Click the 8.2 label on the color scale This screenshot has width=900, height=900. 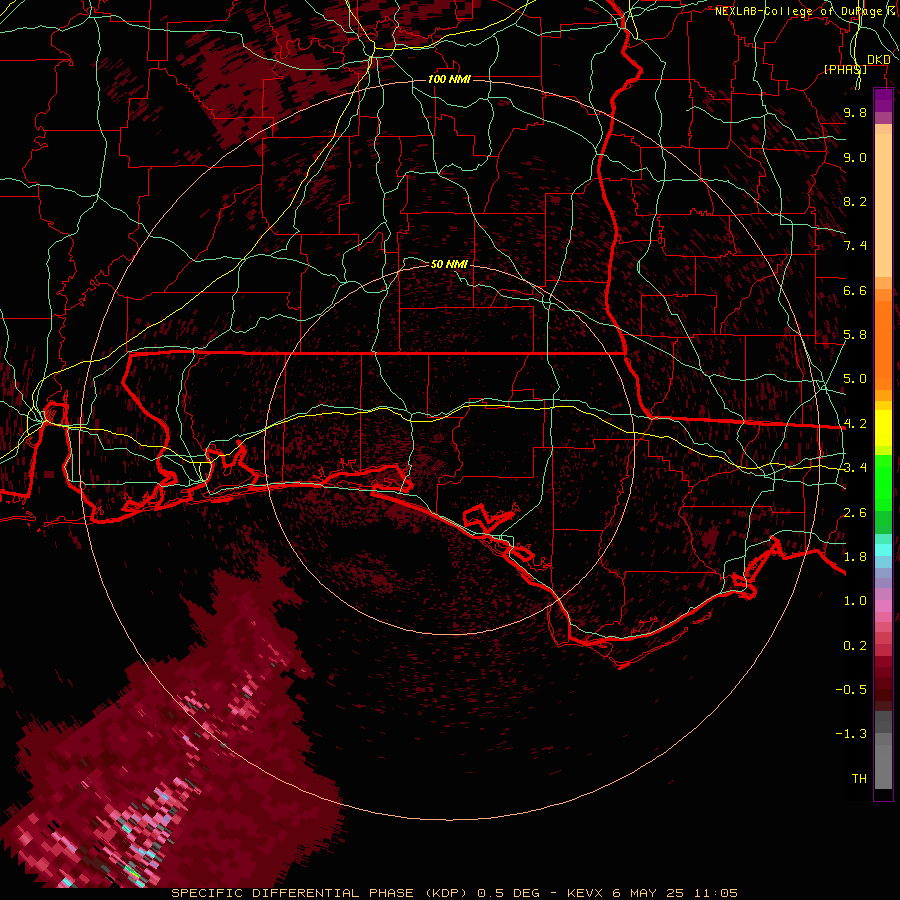click(x=855, y=201)
